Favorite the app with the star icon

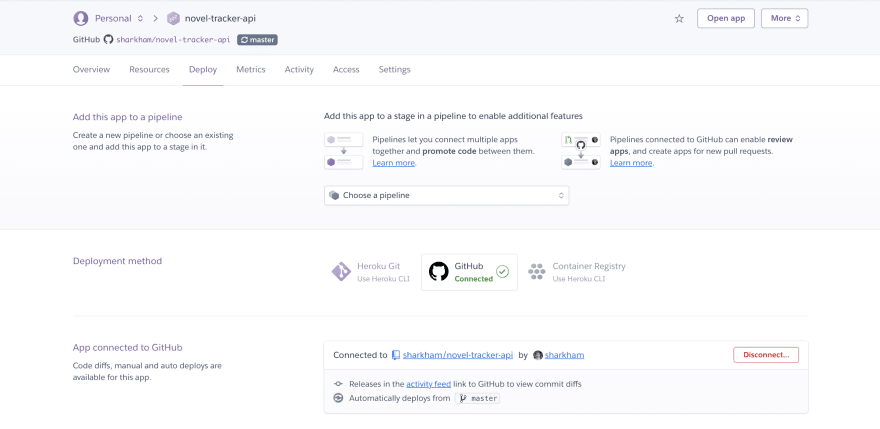(679, 19)
